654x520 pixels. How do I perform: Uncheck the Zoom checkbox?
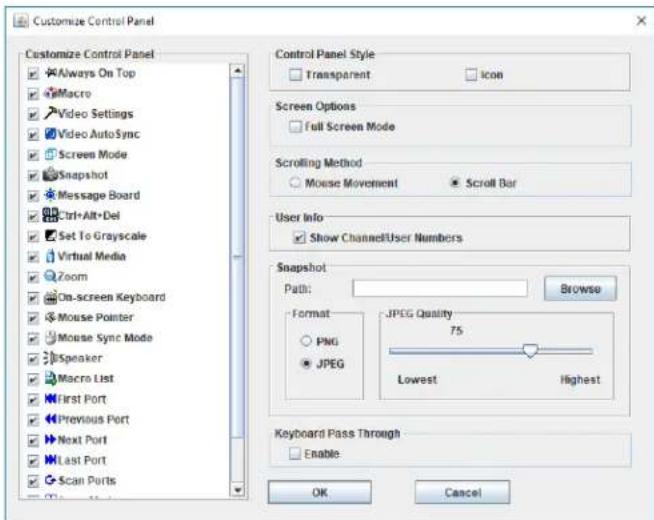pos(33,277)
